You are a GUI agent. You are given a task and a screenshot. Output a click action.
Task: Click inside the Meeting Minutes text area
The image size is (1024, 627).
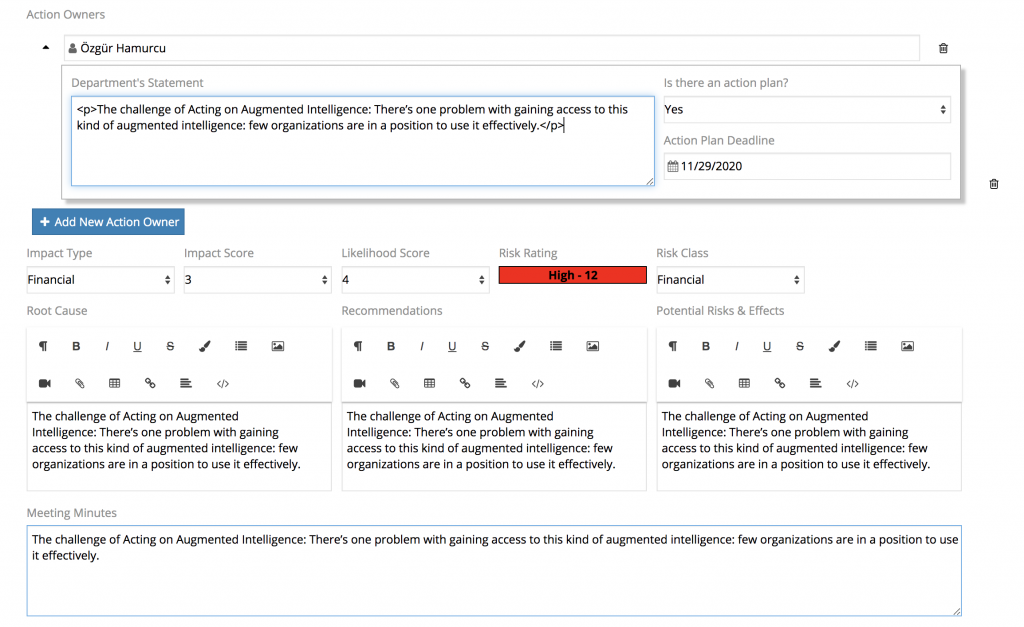point(495,565)
